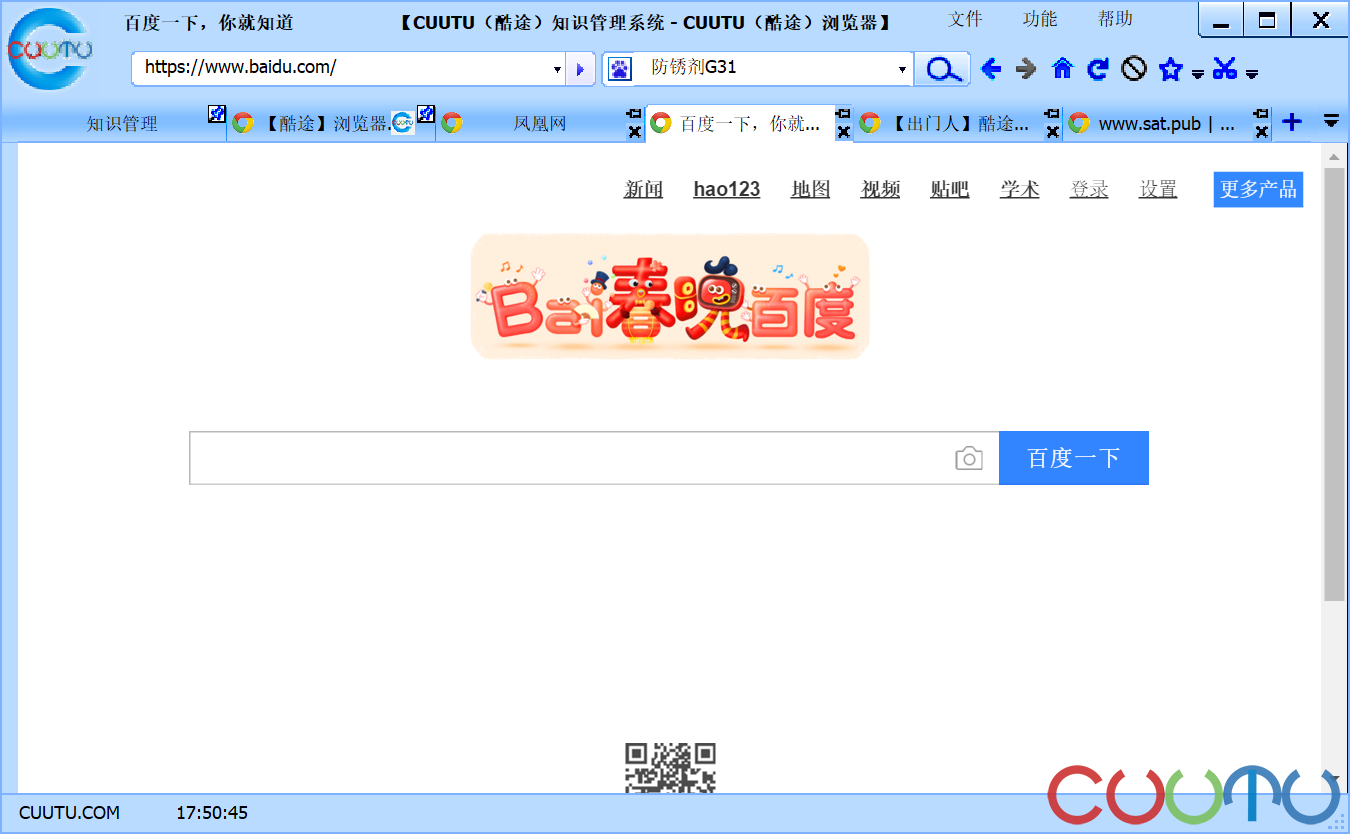
Task: Go back with the blue left arrow
Action: click(991, 68)
